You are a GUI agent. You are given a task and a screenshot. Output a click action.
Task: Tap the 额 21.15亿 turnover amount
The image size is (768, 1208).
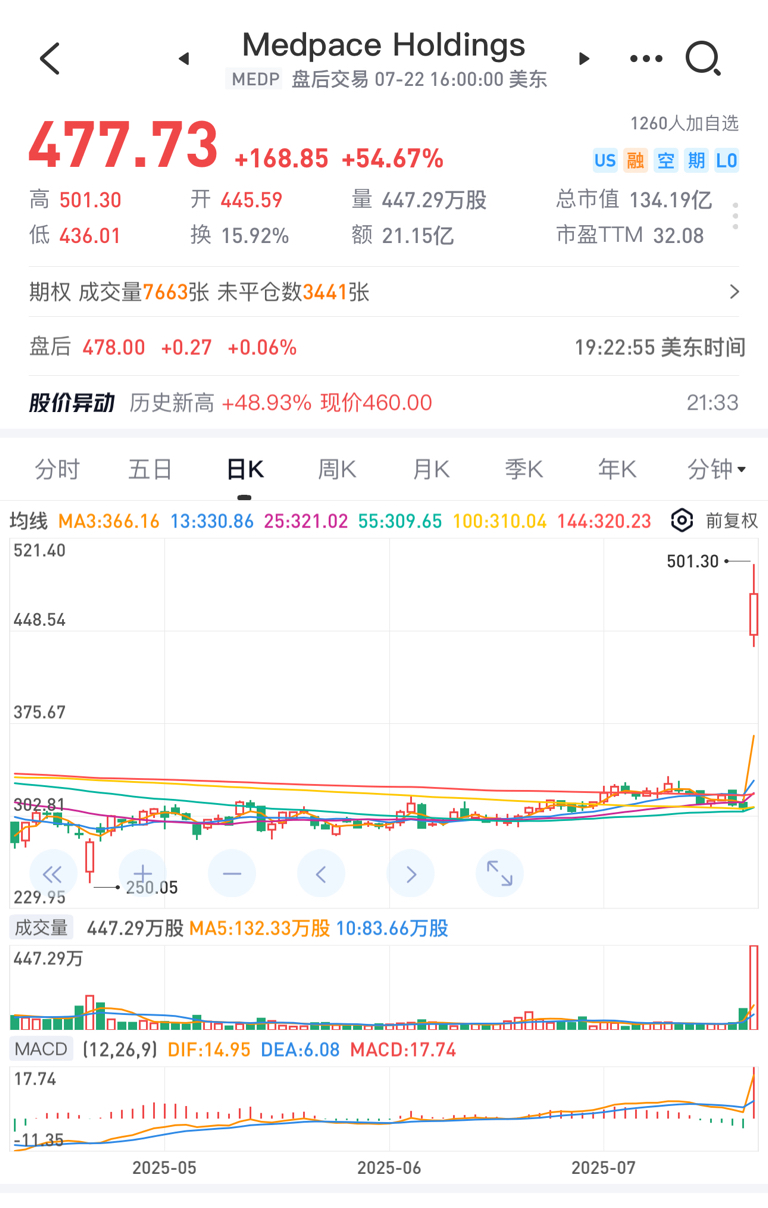click(x=403, y=236)
